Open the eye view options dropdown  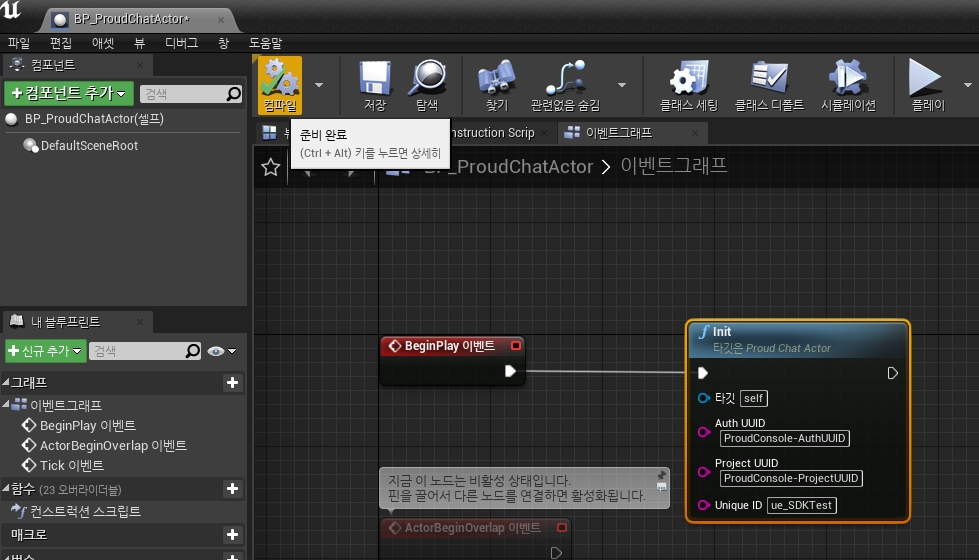[x=221, y=351]
